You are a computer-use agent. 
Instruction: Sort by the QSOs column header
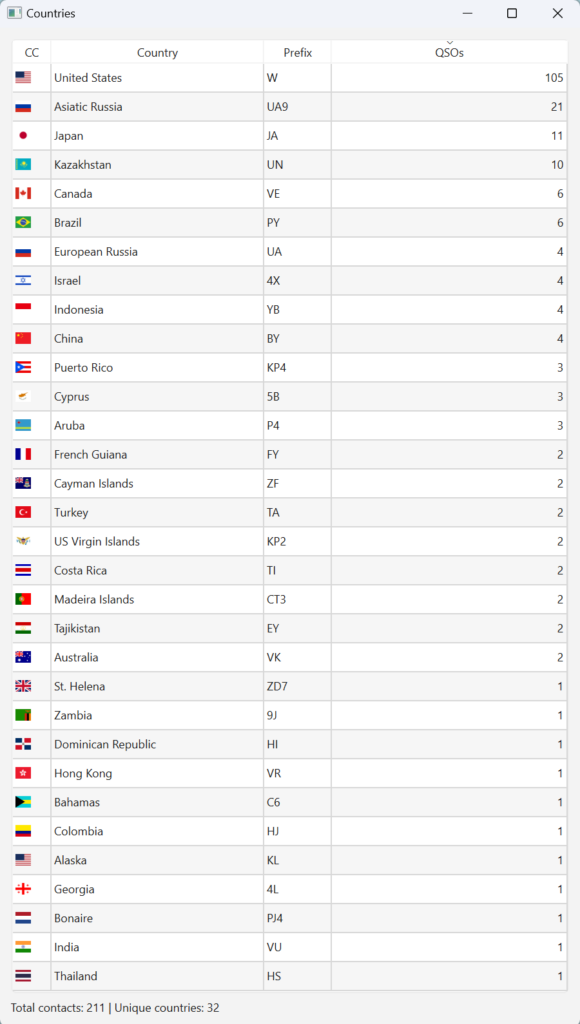[449, 52]
